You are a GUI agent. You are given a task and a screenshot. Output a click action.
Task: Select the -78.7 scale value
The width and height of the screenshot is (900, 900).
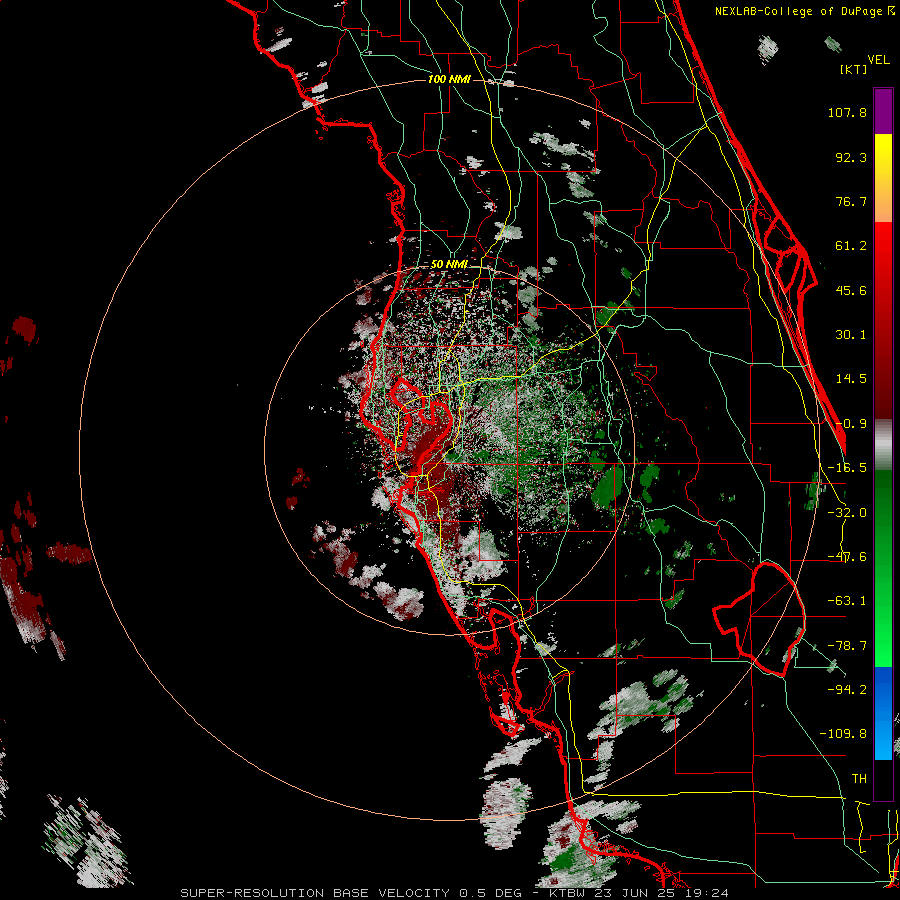(847, 646)
